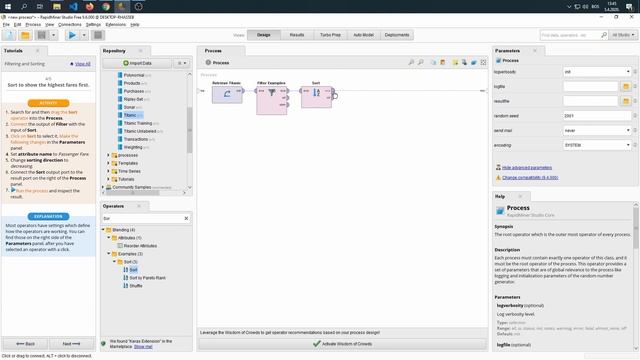Select the Polynomial data set
The image size is (640, 360).
coord(134,75)
